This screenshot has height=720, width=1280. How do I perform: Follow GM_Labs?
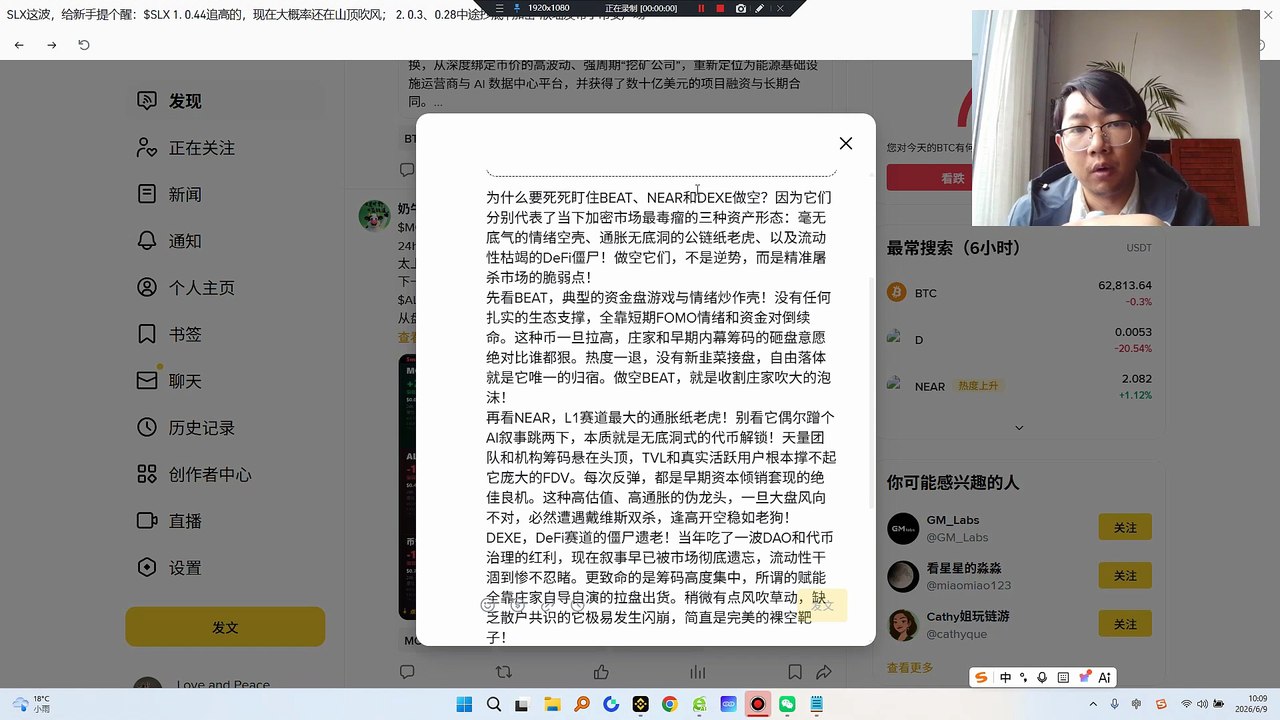tap(1125, 527)
